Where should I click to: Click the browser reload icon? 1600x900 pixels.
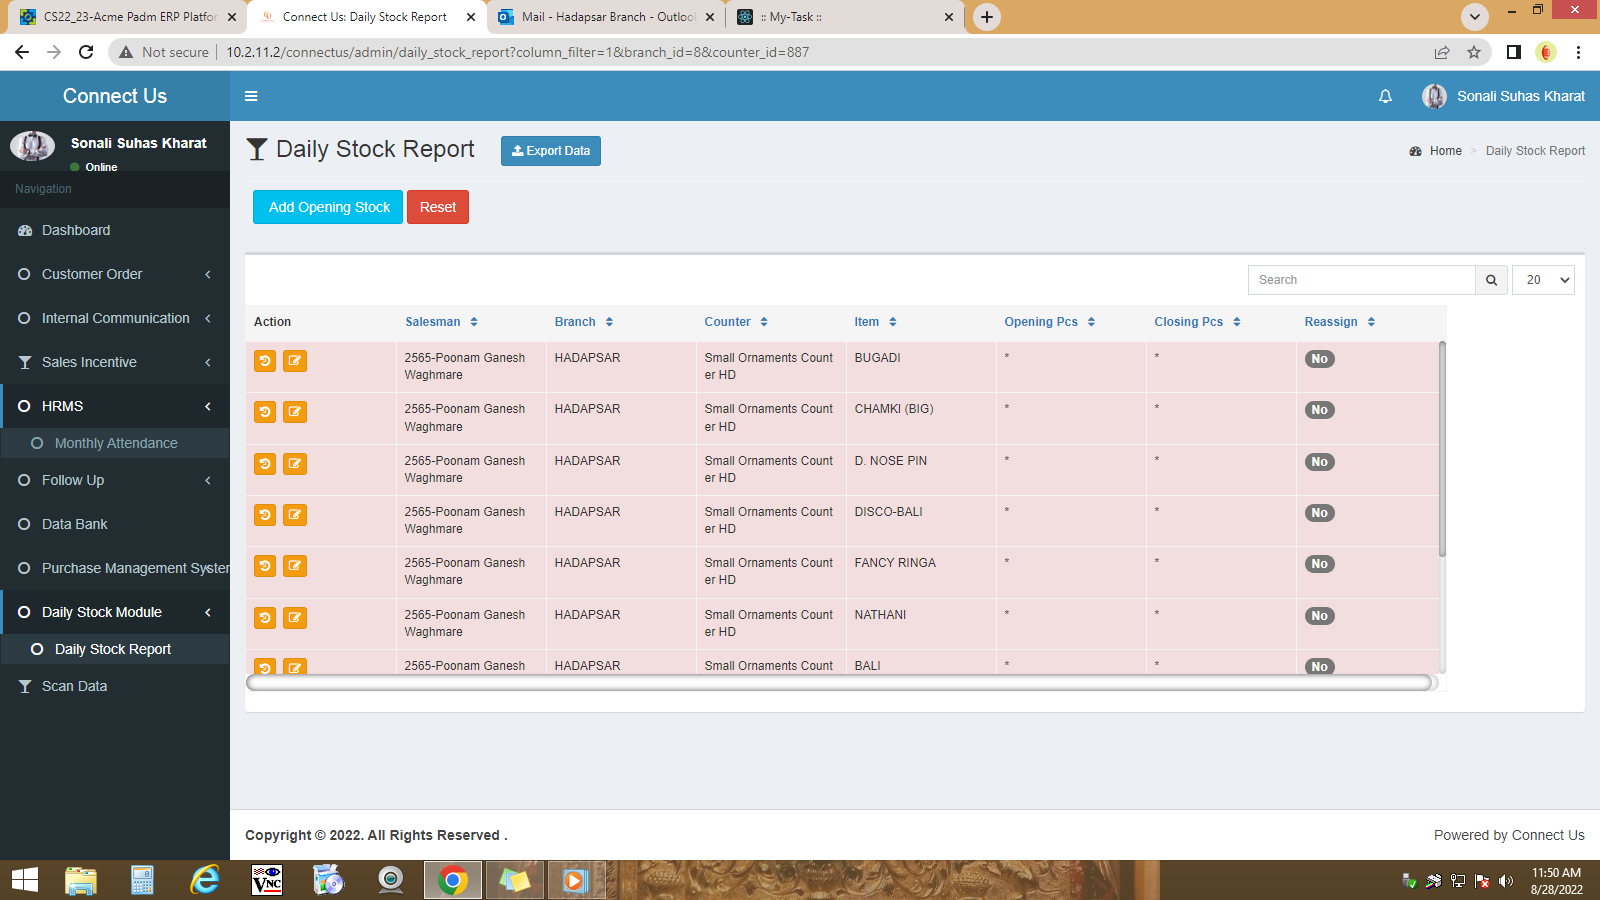[x=86, y=52]
